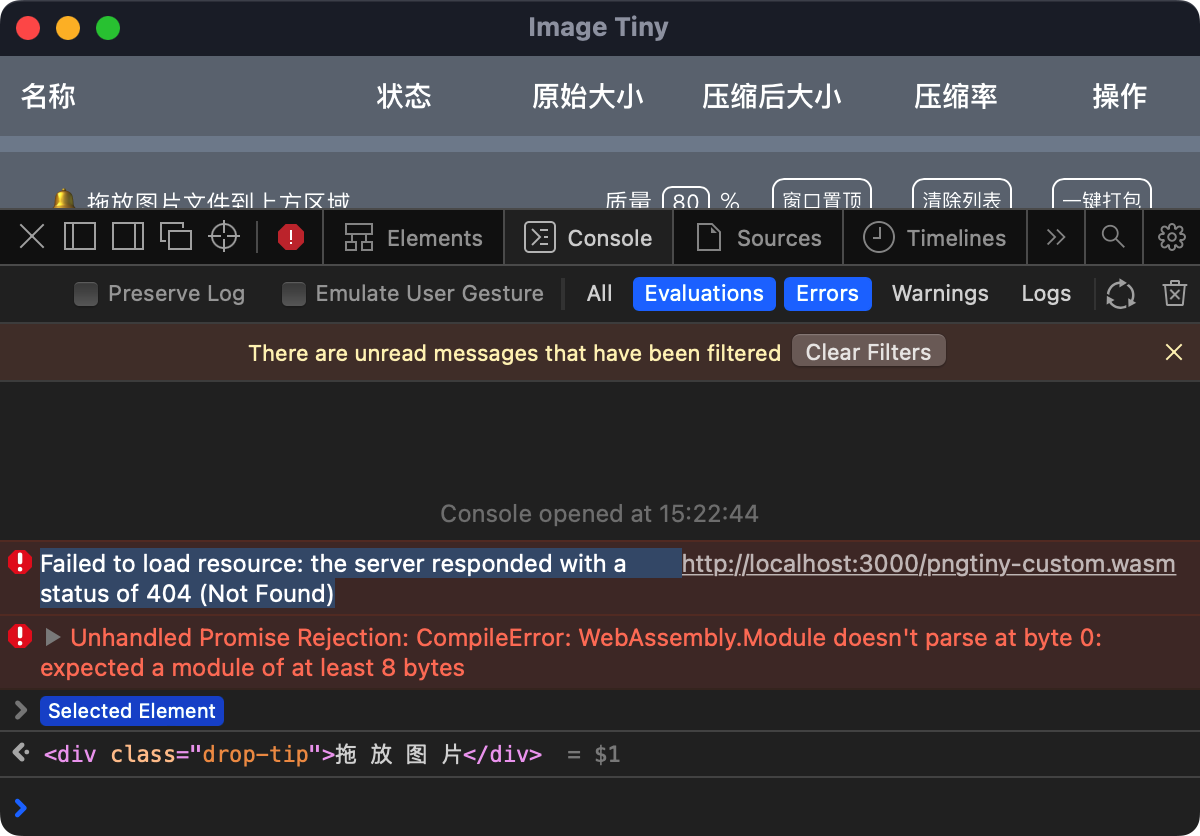The image size is (1200, 836).
Task: Dock inspector to the right side
Action: pos(128,237)
